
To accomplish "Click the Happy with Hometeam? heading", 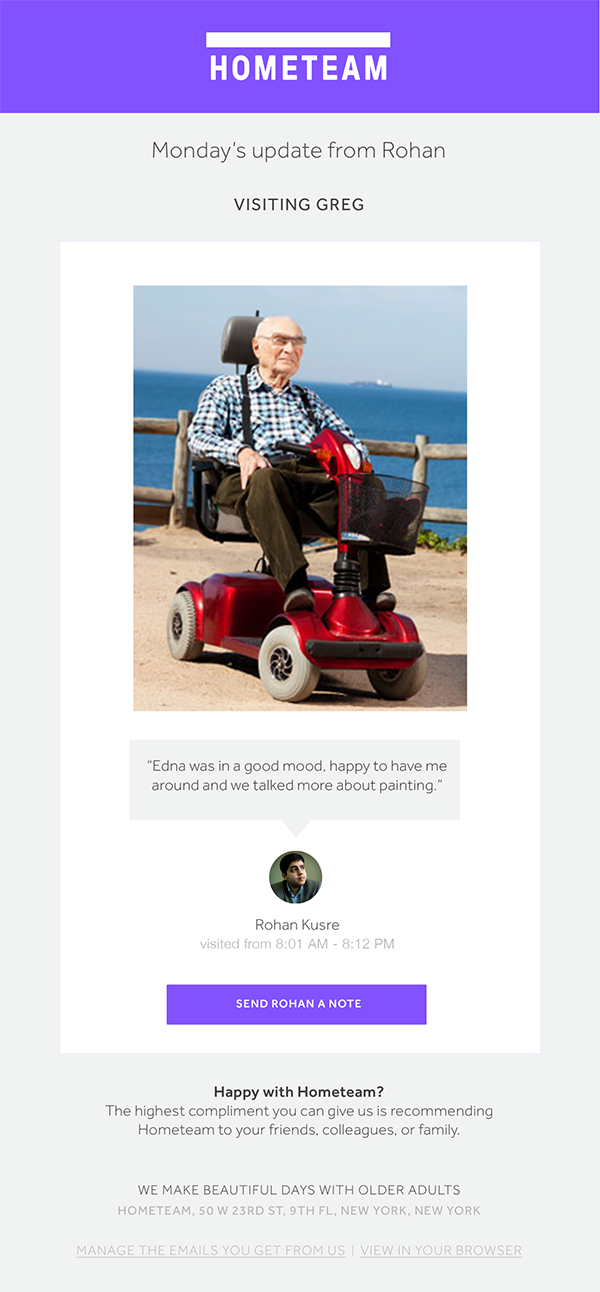I will [x=299, y=1092].
